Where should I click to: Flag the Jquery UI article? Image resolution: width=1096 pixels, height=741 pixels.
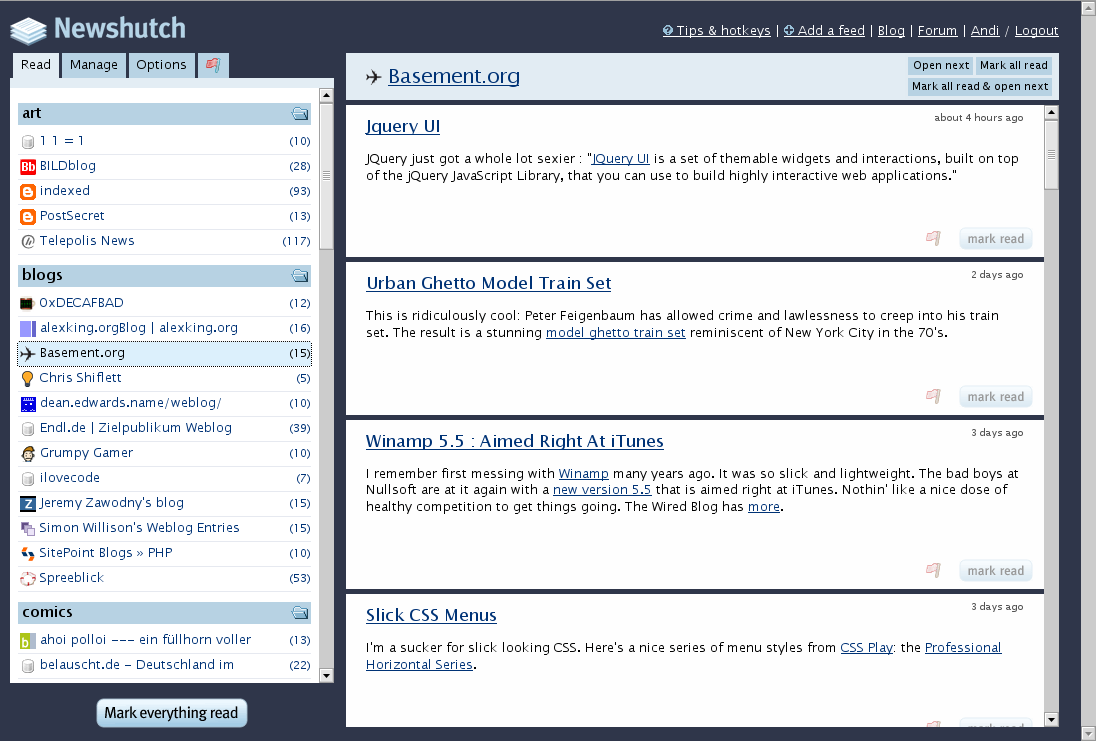933,238
